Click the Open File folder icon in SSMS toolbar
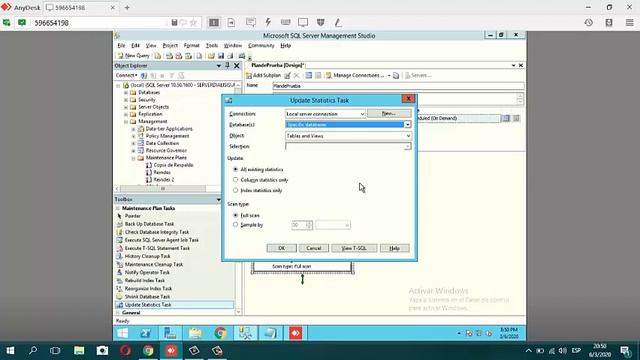Image resolution: width=640 pixels, height=360 pixels. click(211, 56)
